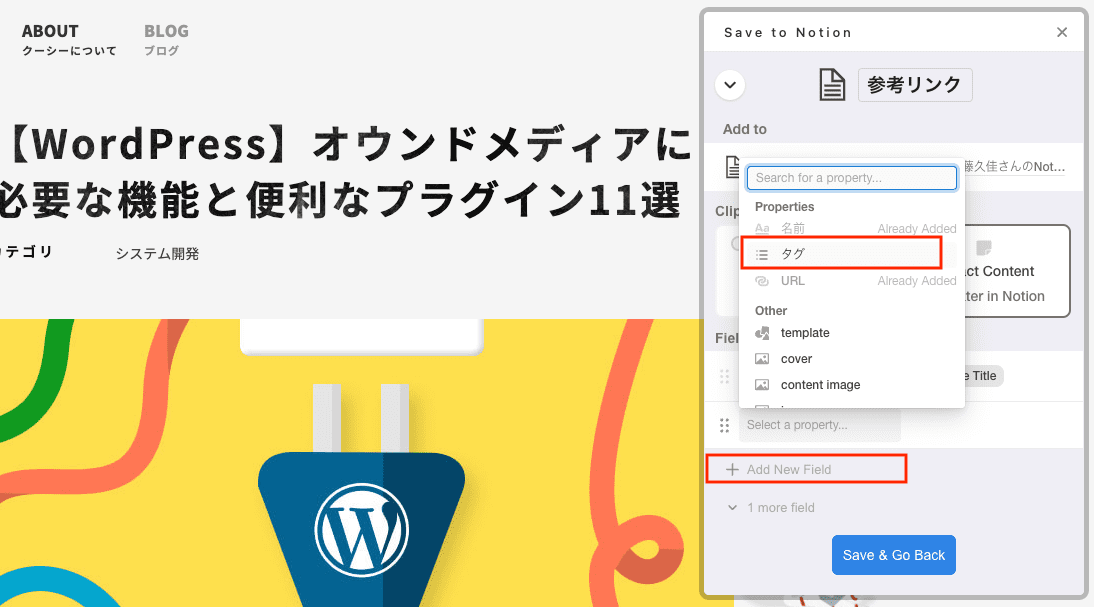Click the Aa text icon beside 名前
1094x607 pixels.
762,228
